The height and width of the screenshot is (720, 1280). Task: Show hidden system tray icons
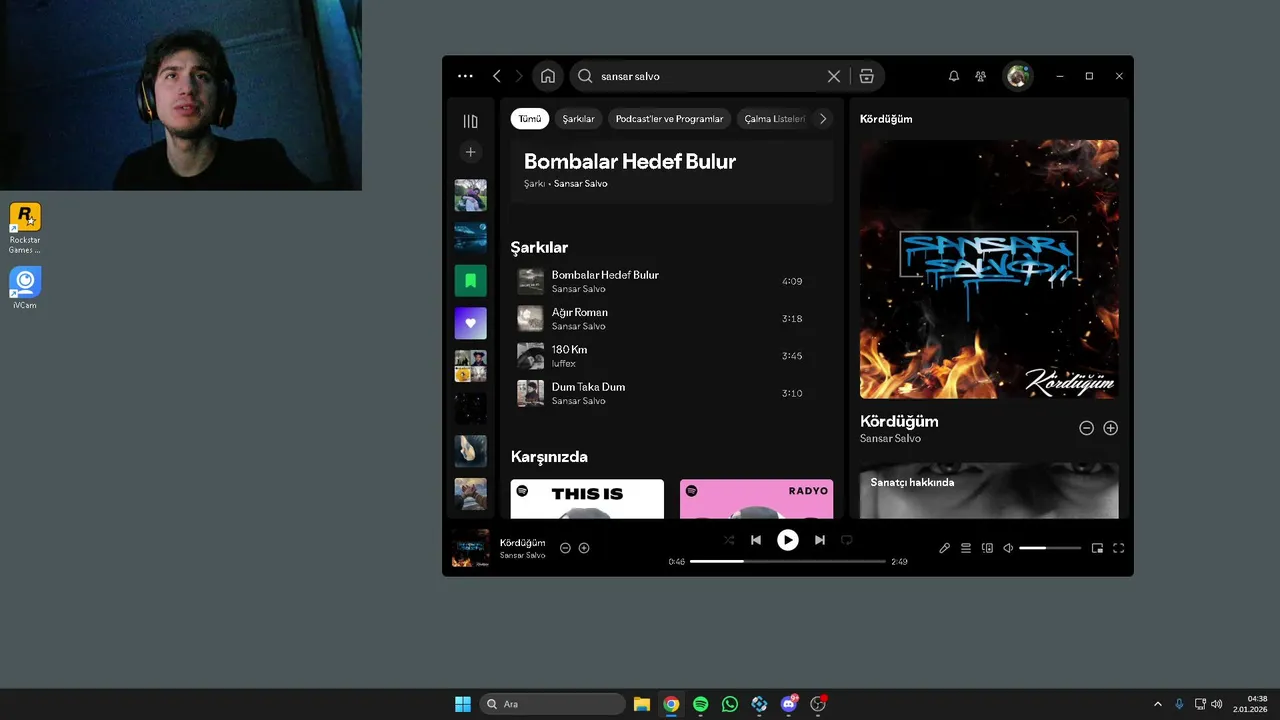click(x=1158, y=704)
